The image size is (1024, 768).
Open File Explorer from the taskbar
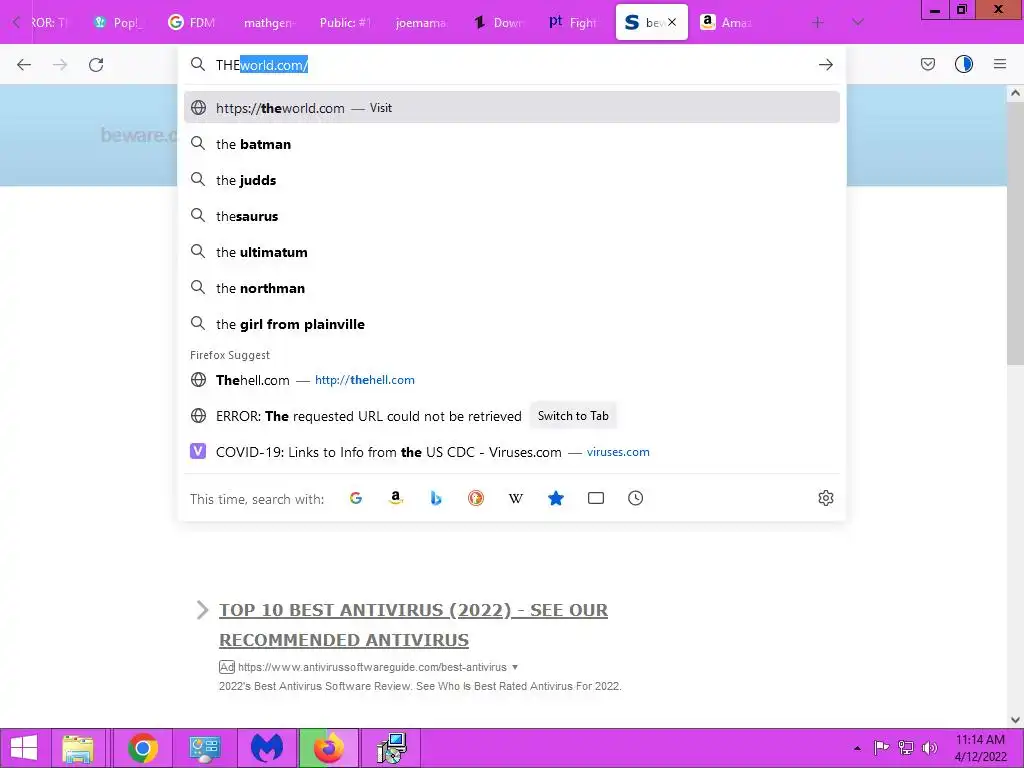coord(78,748)
